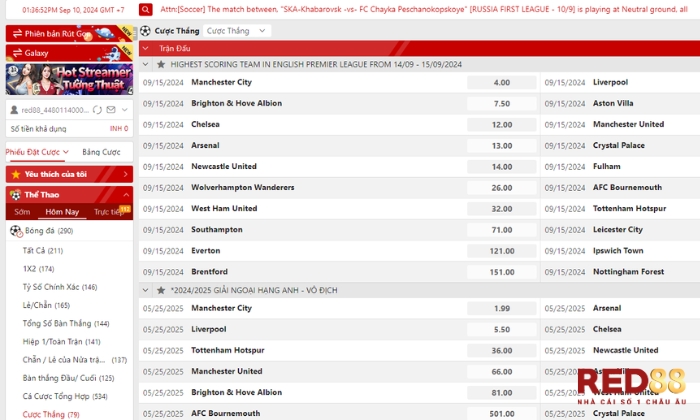Select Everton odds 121.00
This screenshot has height=420, width=700.
point(502,251)
